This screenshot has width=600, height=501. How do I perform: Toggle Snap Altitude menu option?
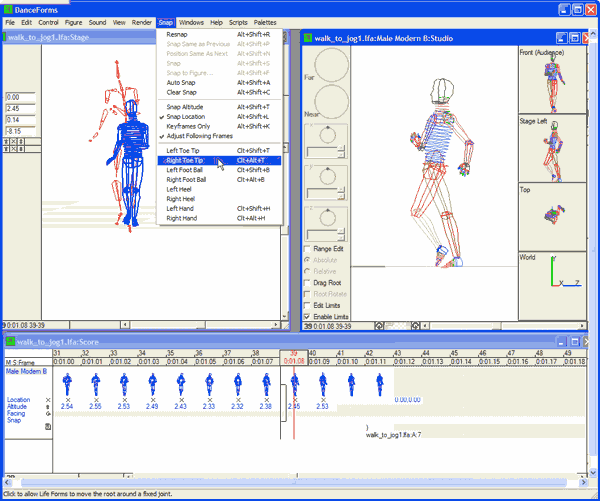point(187,106)
